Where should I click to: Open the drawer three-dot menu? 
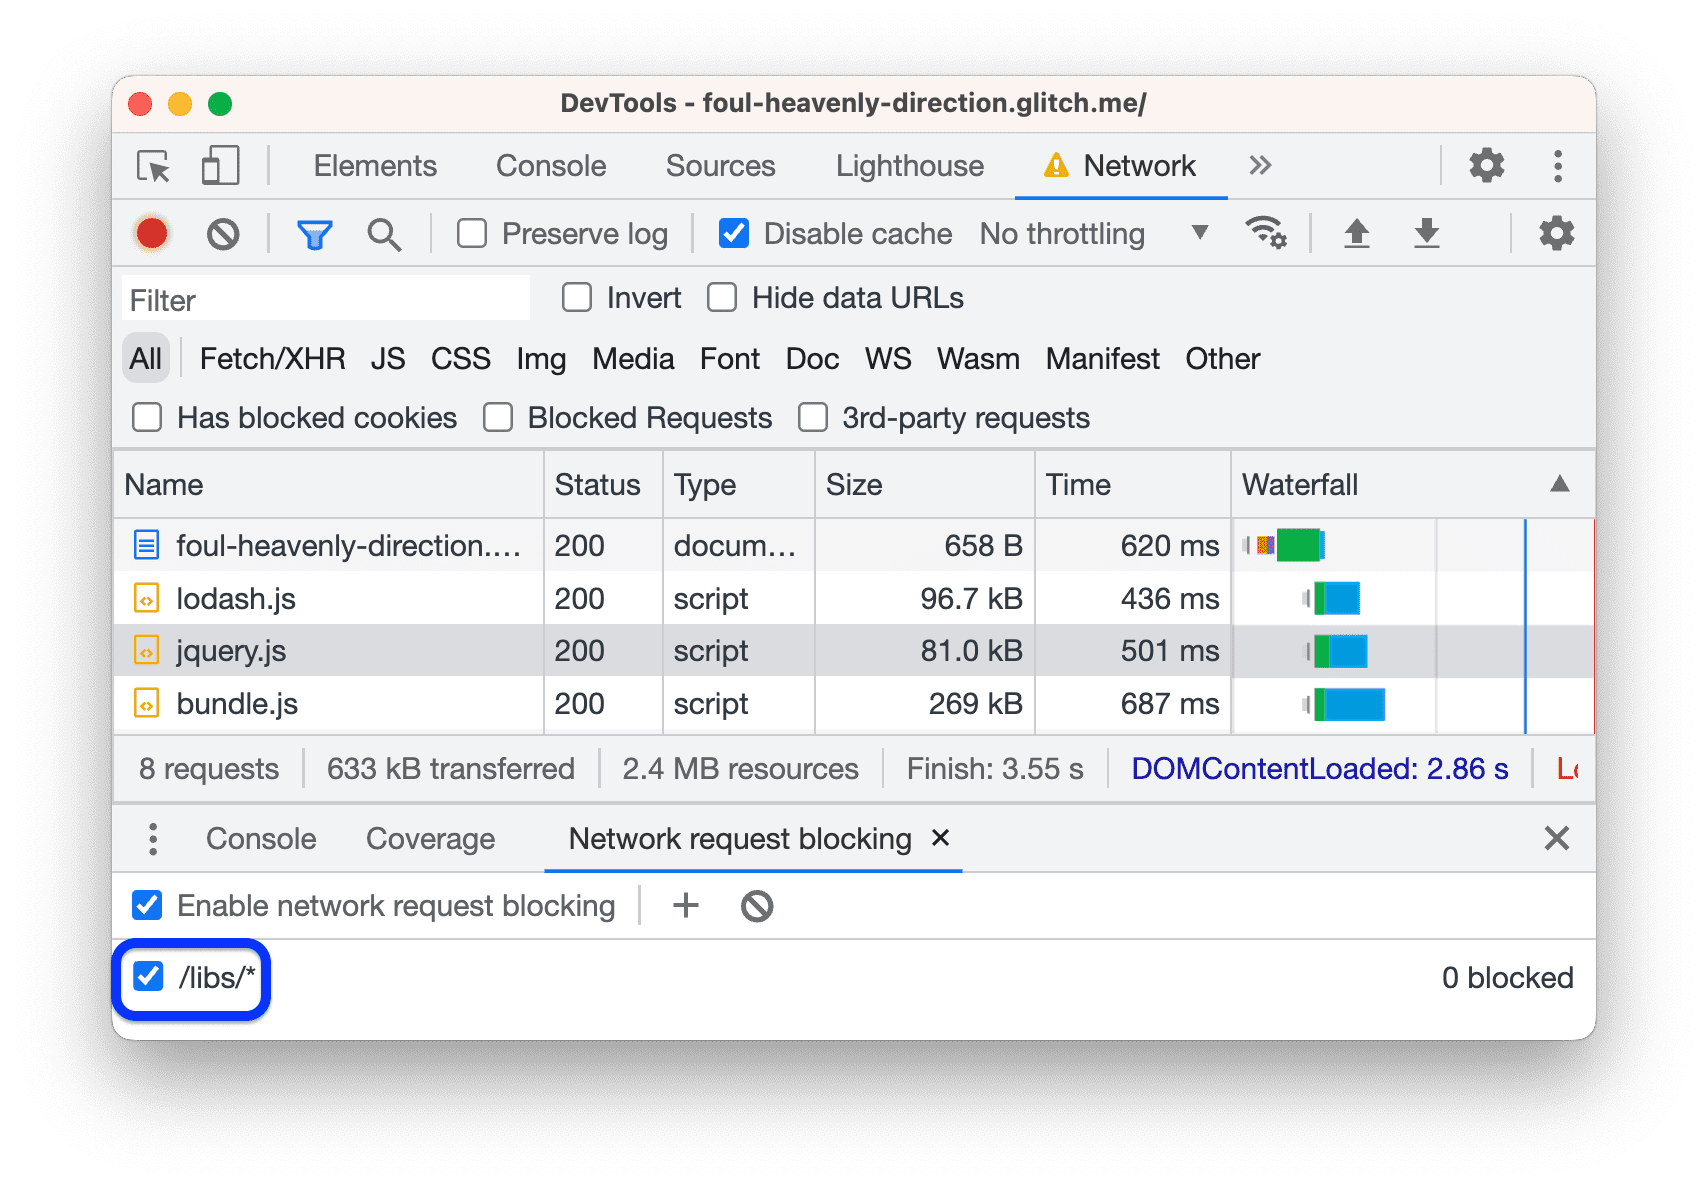tap(153, 839)
